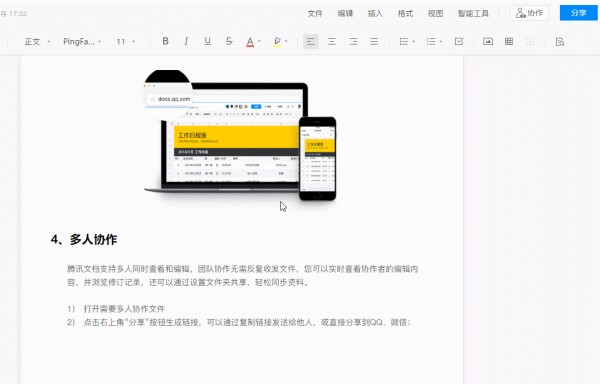The width and height of the screenshot is (600, 384).
Task: Click the blue 分享 button
Action: (579, 13)
